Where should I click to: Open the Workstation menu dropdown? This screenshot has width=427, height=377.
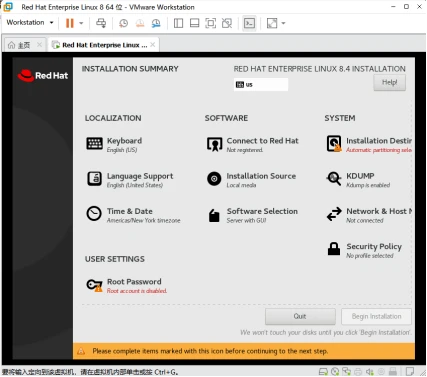[30, 22]
